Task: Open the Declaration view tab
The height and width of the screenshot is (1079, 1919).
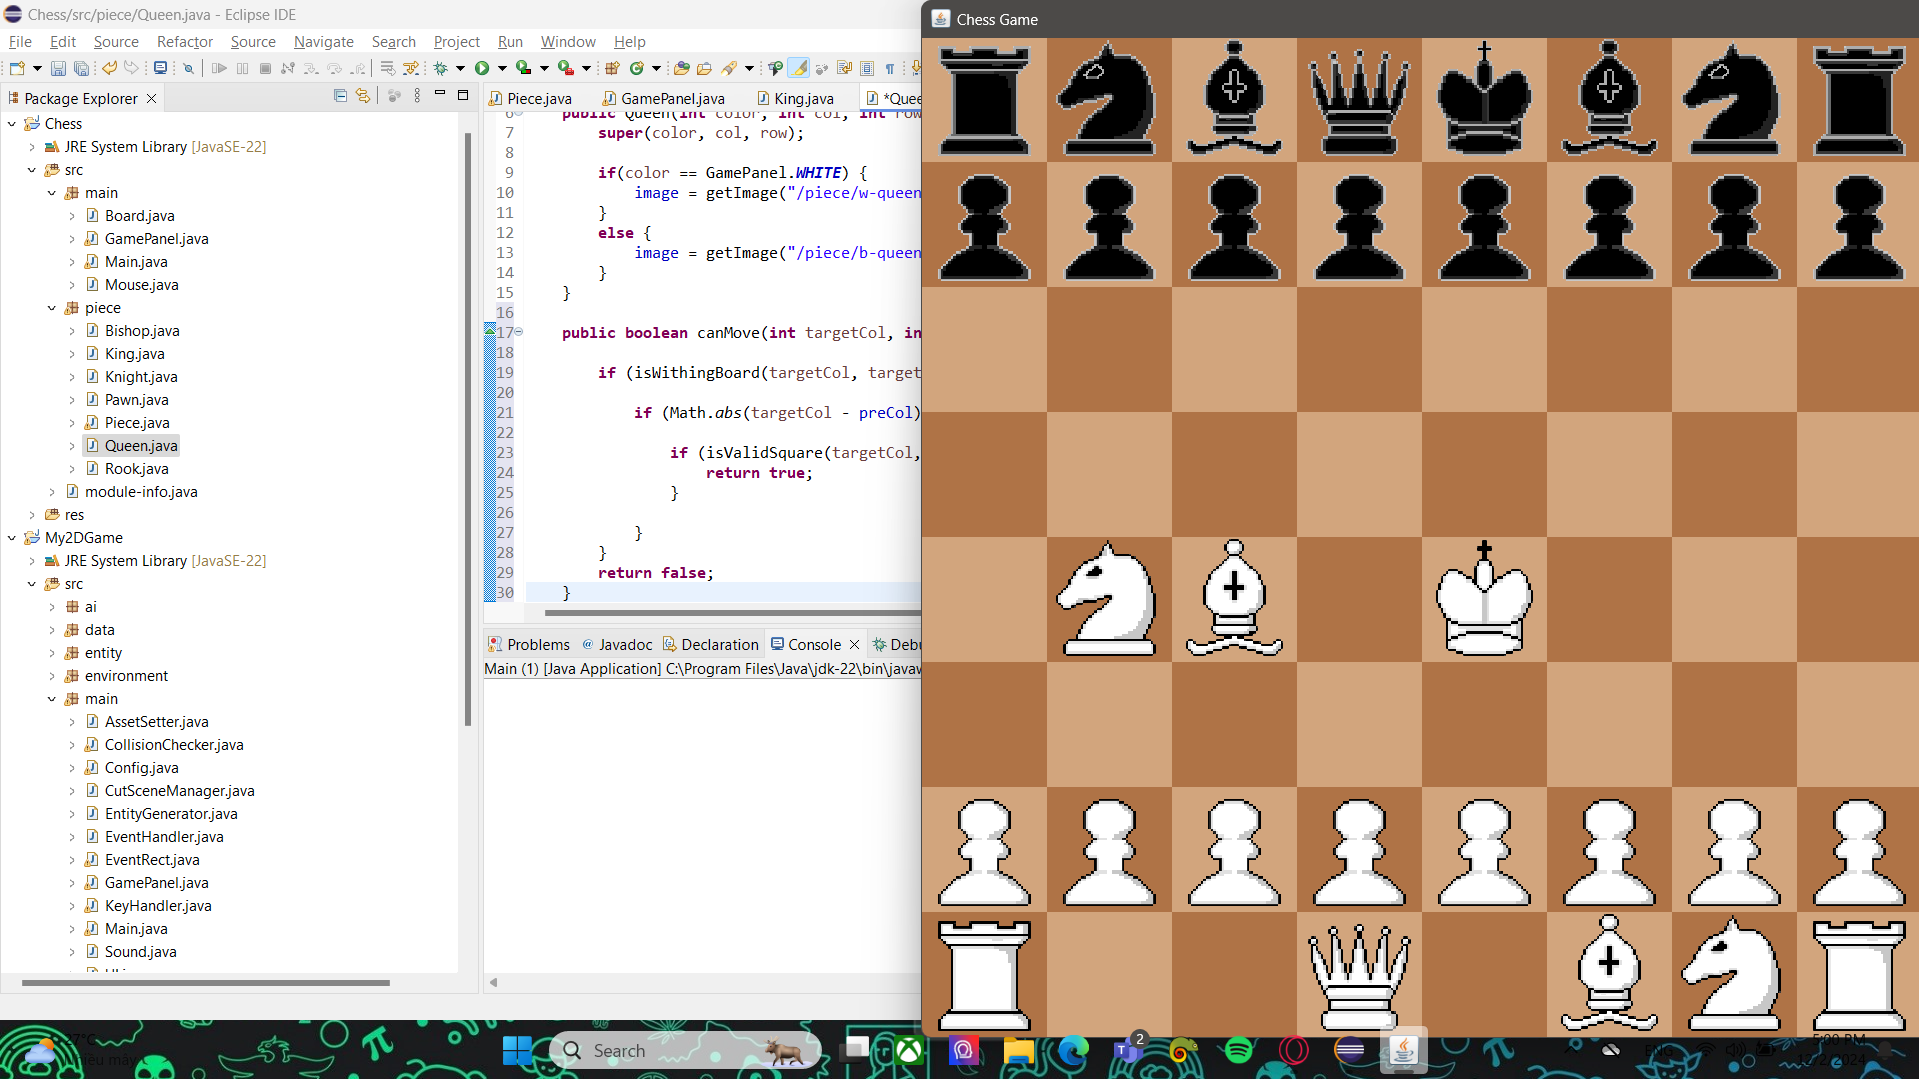Action: point(711,644)
